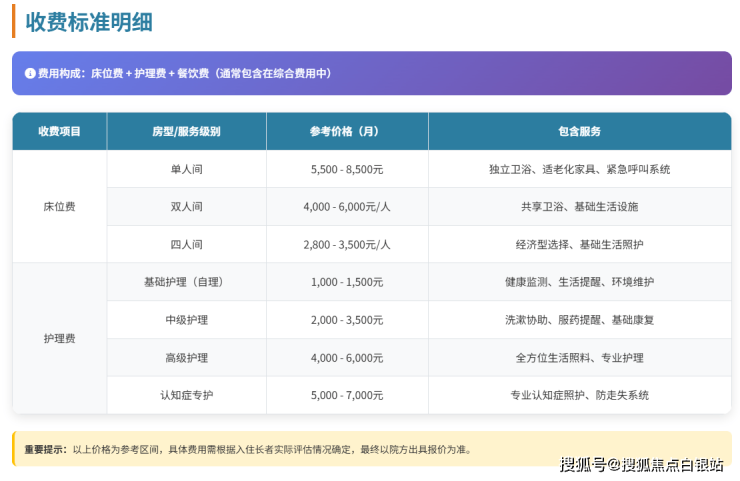Select the 房型/服务级别 column header
This screenshot has height=481, width=740.
(186, 131)
